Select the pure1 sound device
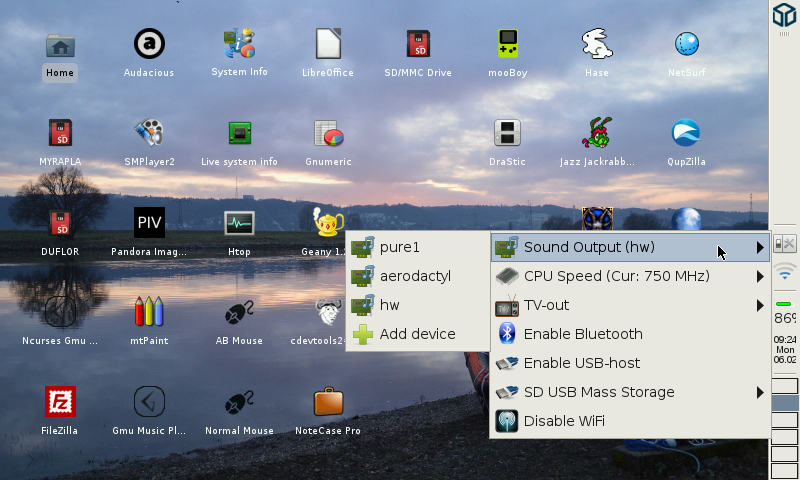 tap(399, 247)
